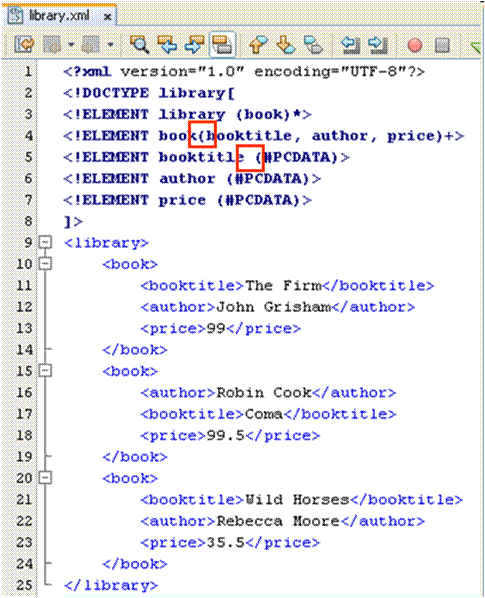Select the library.xml editor tab
485x598 pixels.
59,16
